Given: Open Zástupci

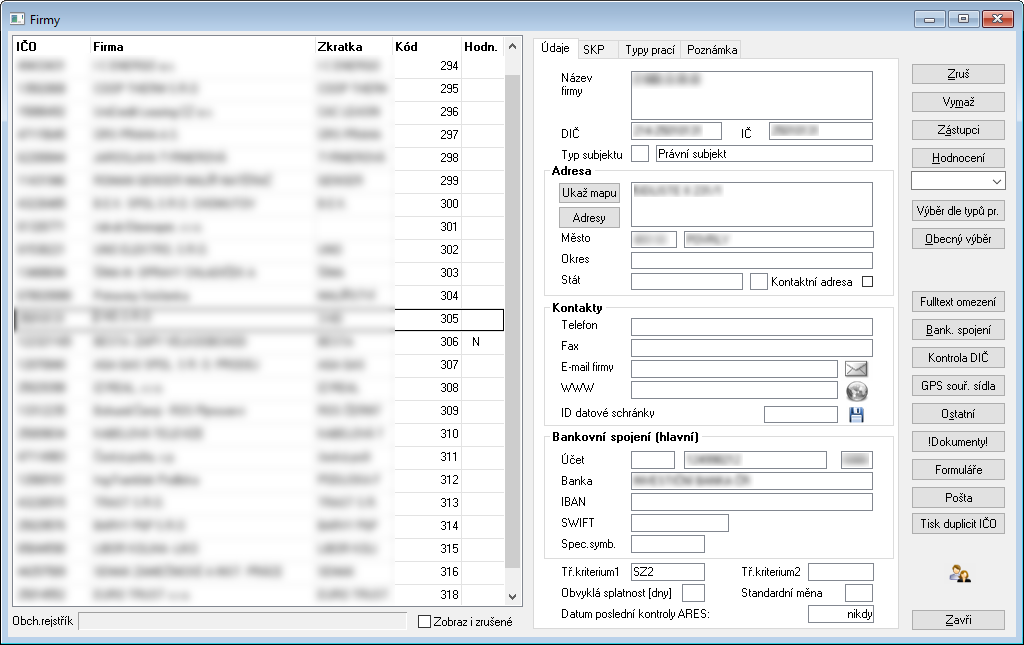Looking at the screenshot, I should (x=958, y=130).
